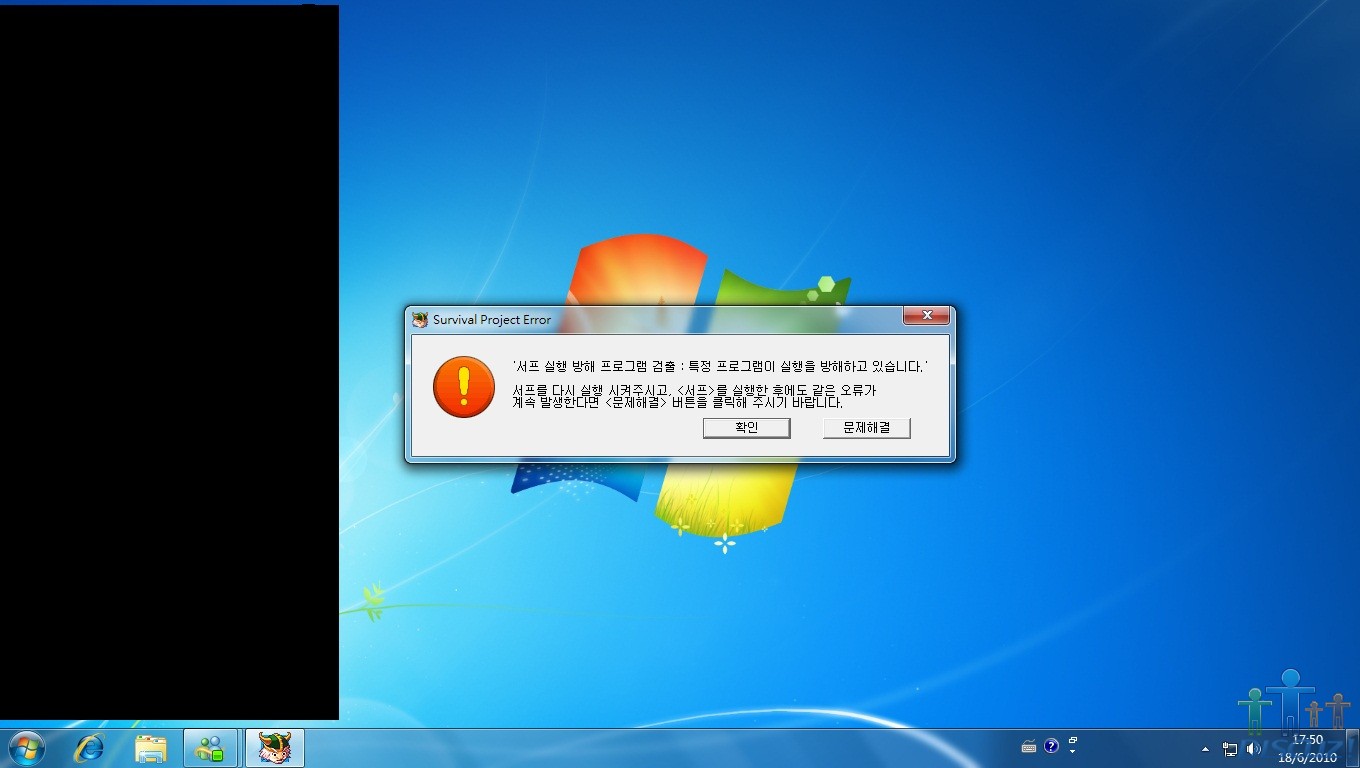The image size is (1360, 768).
Task: Launch Internet Explorer from the taskbar
Action: [90, 748]
